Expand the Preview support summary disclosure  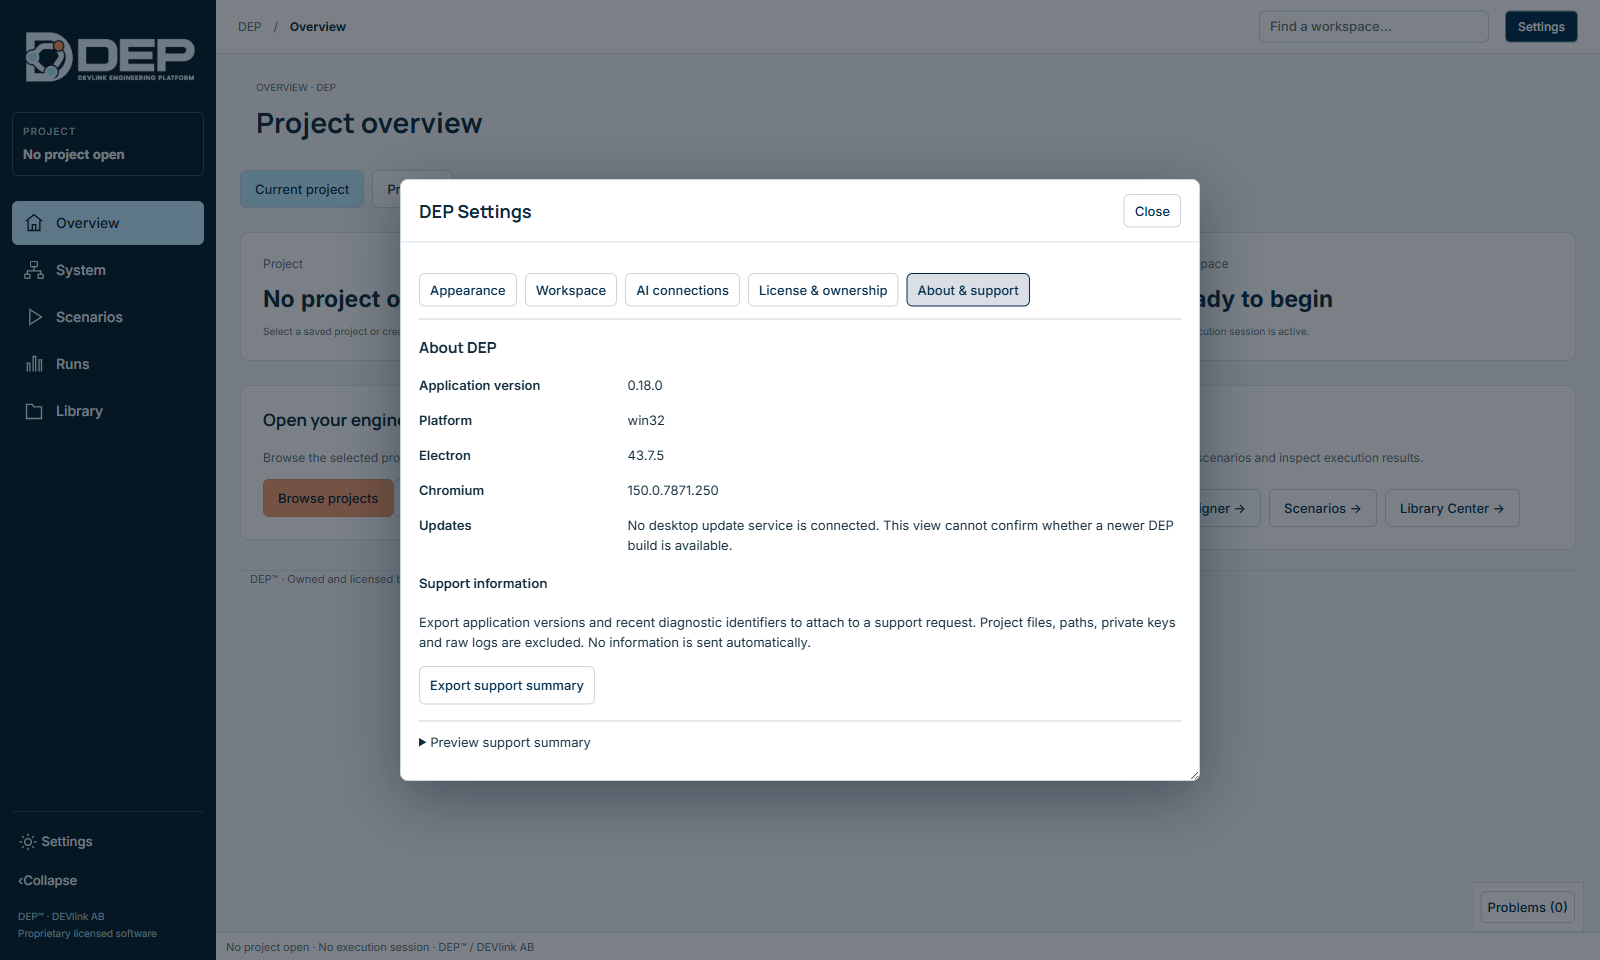[x=505, y=742]
